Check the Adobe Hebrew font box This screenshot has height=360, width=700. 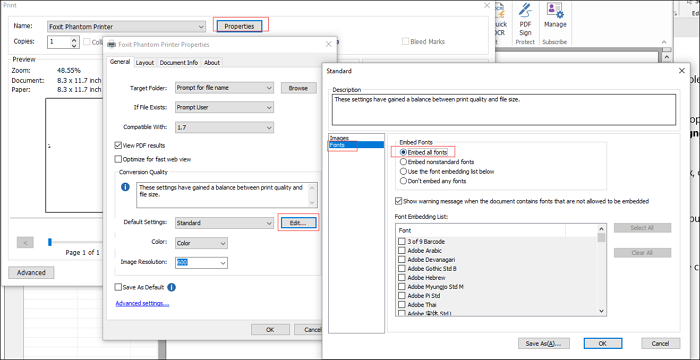(402, 278)
